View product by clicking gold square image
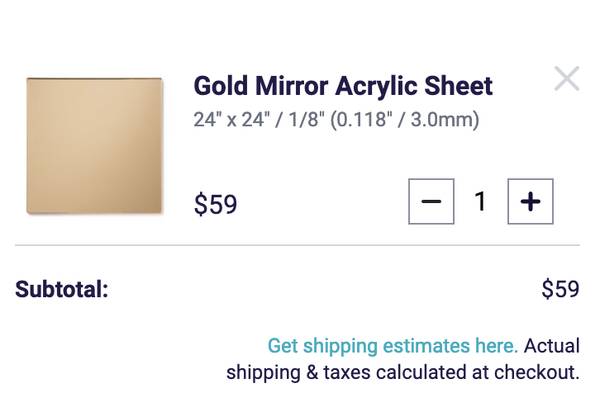 click(95, 146)
